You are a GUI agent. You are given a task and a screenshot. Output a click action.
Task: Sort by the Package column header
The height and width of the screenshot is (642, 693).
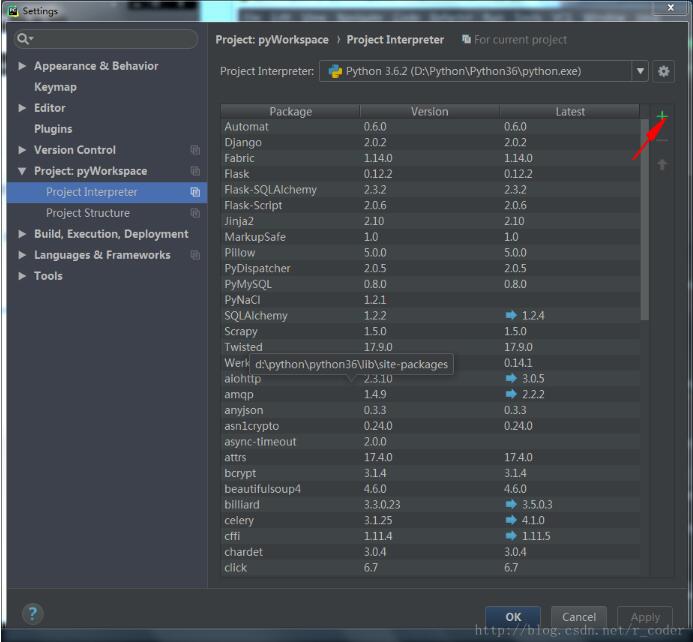point(290,111)
